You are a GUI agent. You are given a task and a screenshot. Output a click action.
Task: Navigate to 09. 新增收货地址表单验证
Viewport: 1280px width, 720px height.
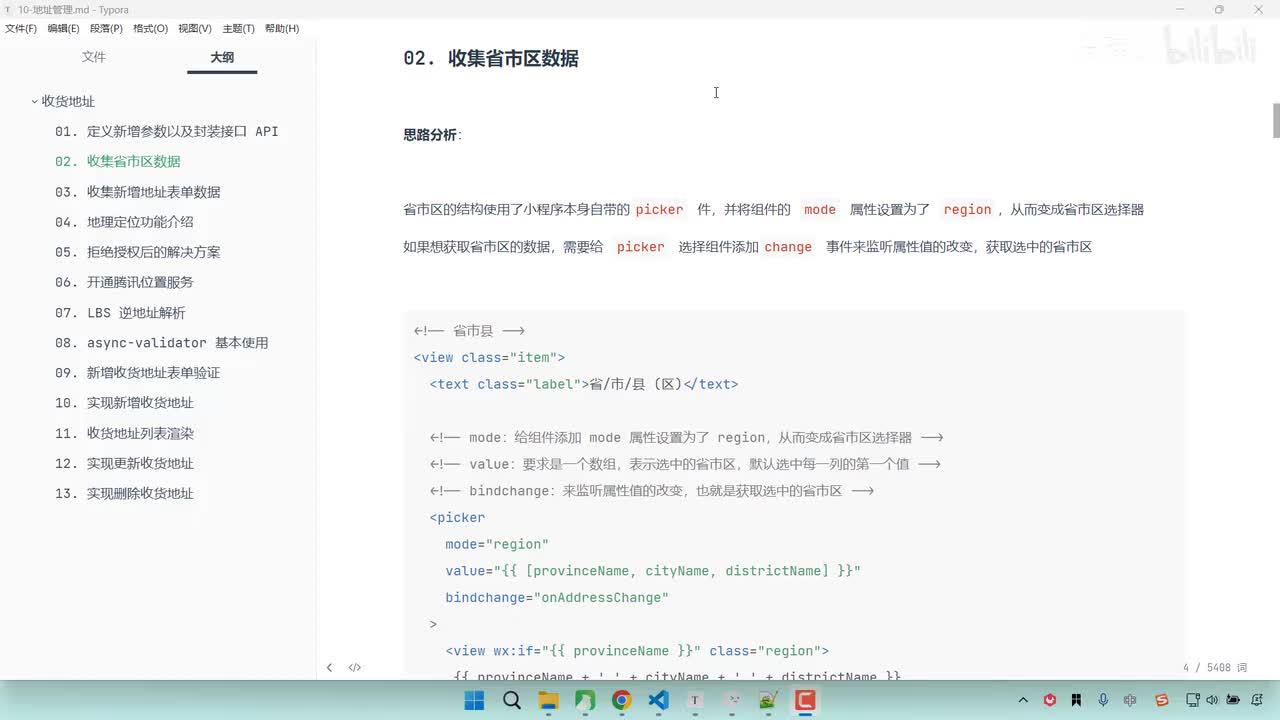[138, 373]
